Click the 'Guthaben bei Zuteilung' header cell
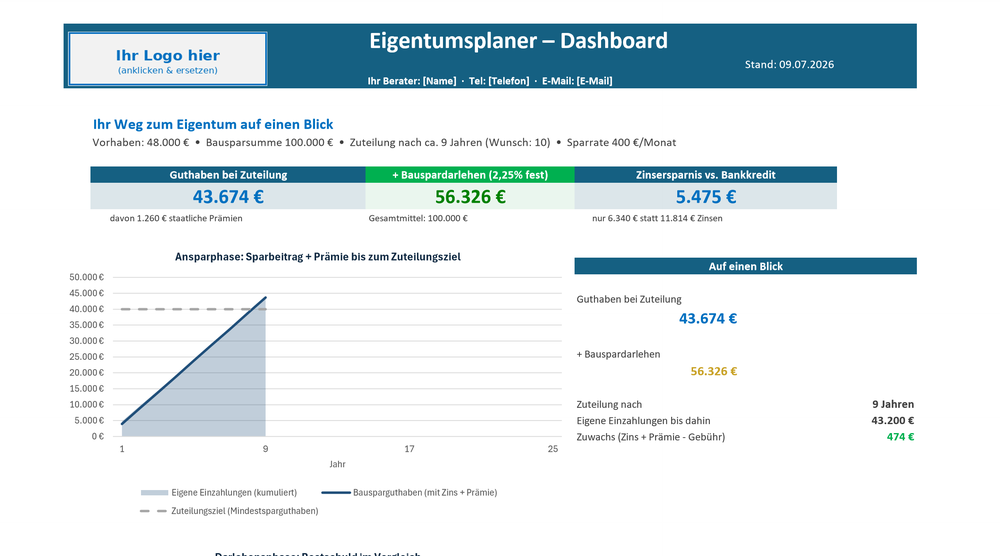 (228, 175)
